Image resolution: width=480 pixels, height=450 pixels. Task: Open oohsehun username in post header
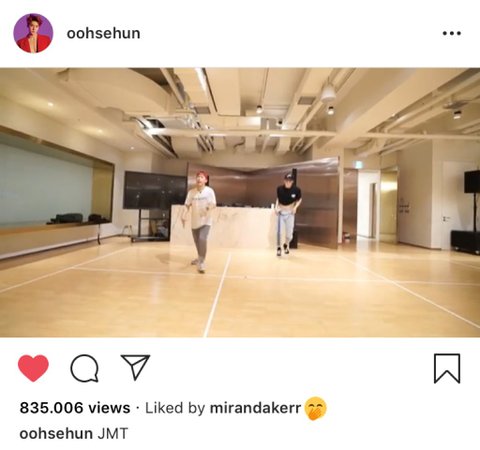coord(103,33)
